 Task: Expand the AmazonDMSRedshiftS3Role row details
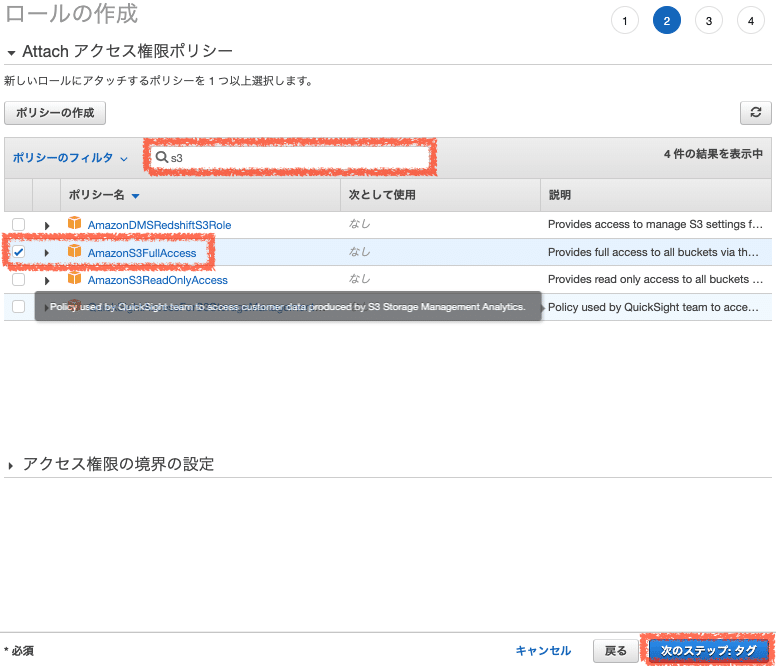pos(47,226)
